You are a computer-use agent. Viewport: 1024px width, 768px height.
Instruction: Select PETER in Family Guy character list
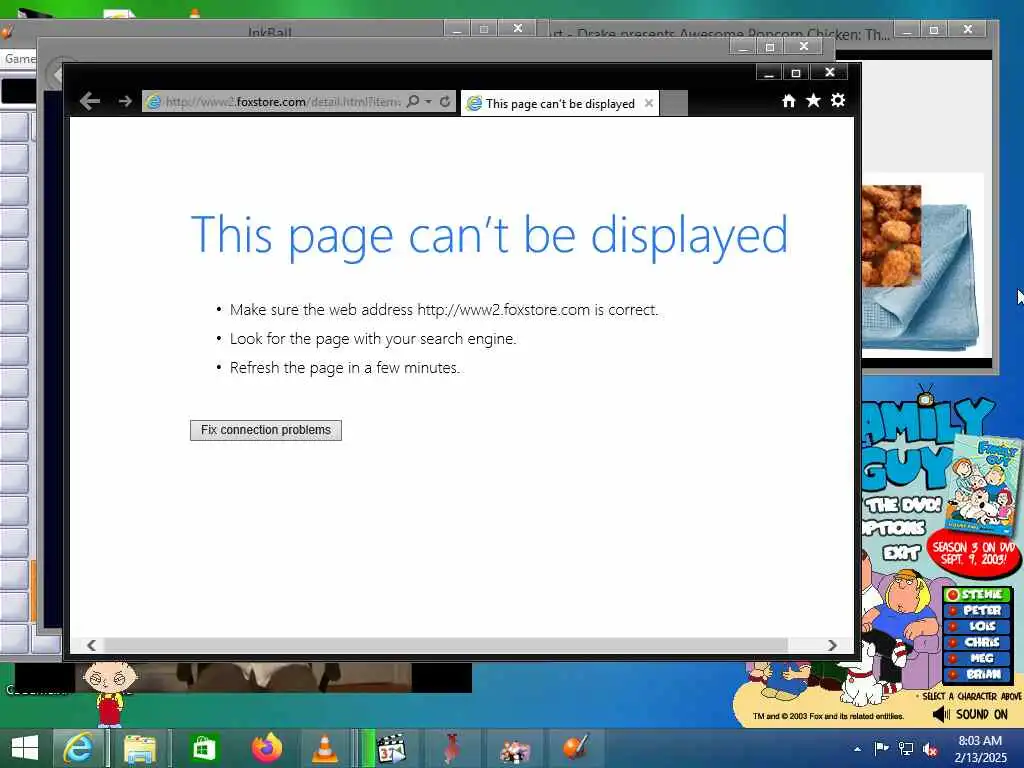[976, 611]
